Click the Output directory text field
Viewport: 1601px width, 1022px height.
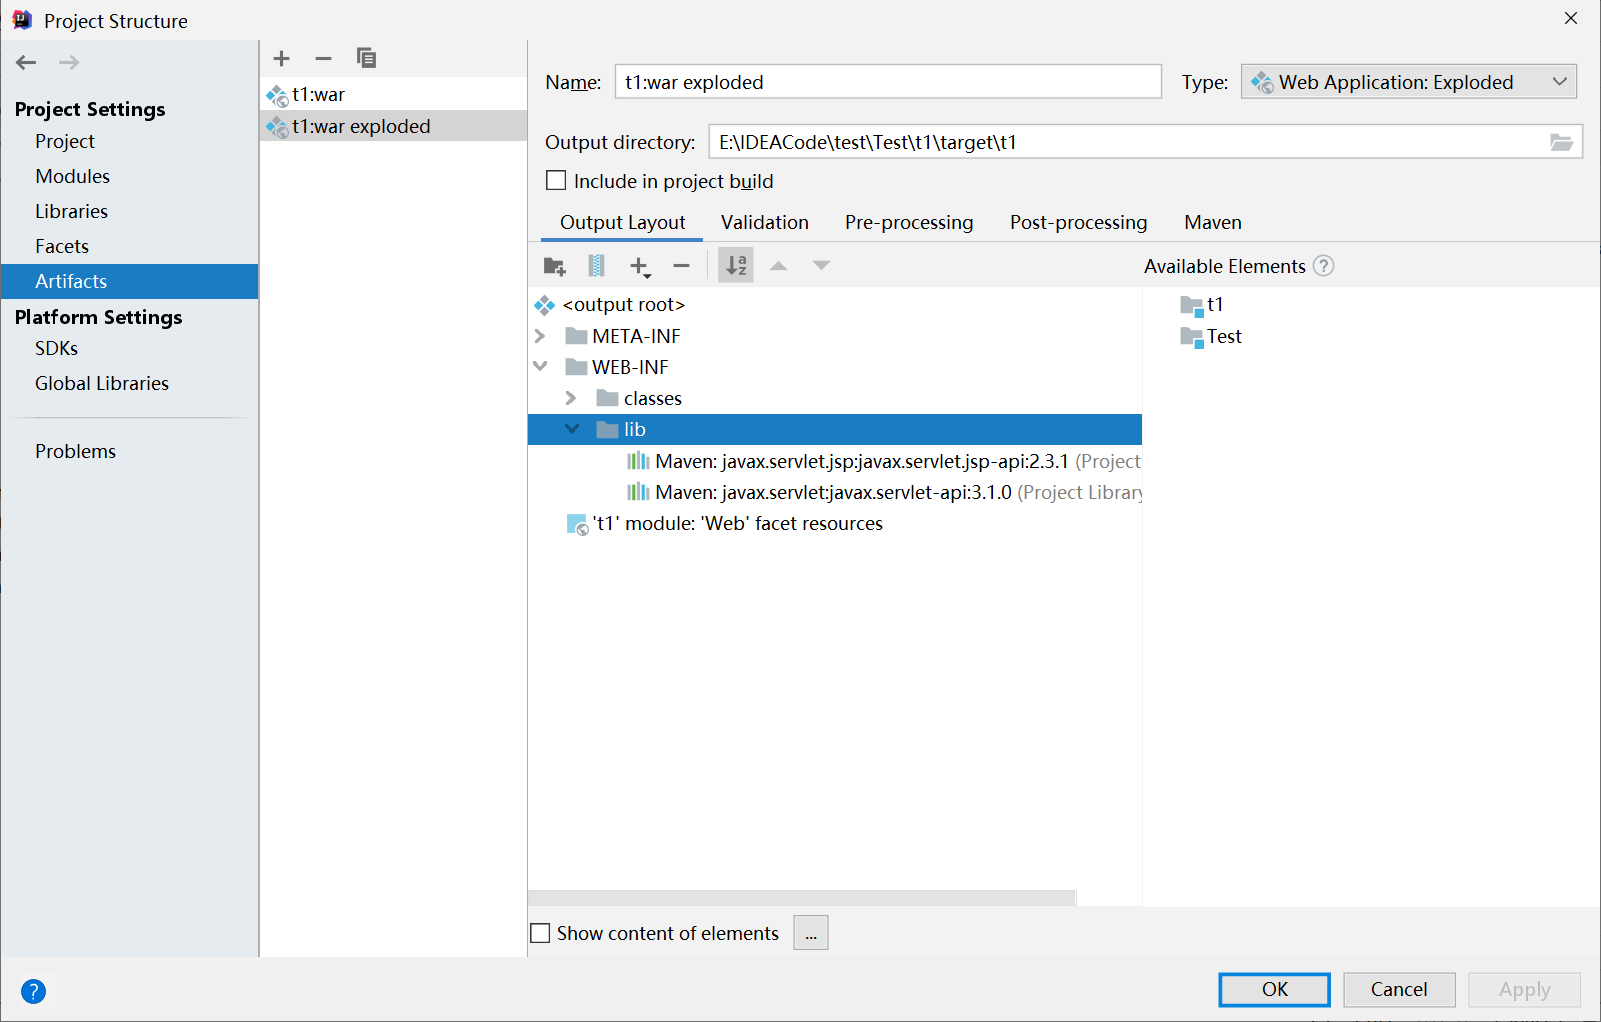(x=1128, y=142)
